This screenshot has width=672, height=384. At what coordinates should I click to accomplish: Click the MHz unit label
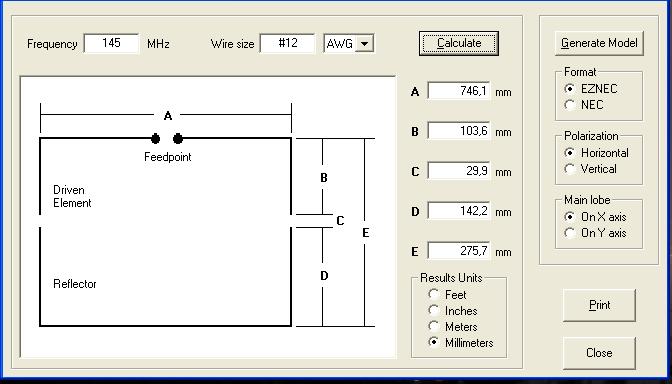click(158, 44)
